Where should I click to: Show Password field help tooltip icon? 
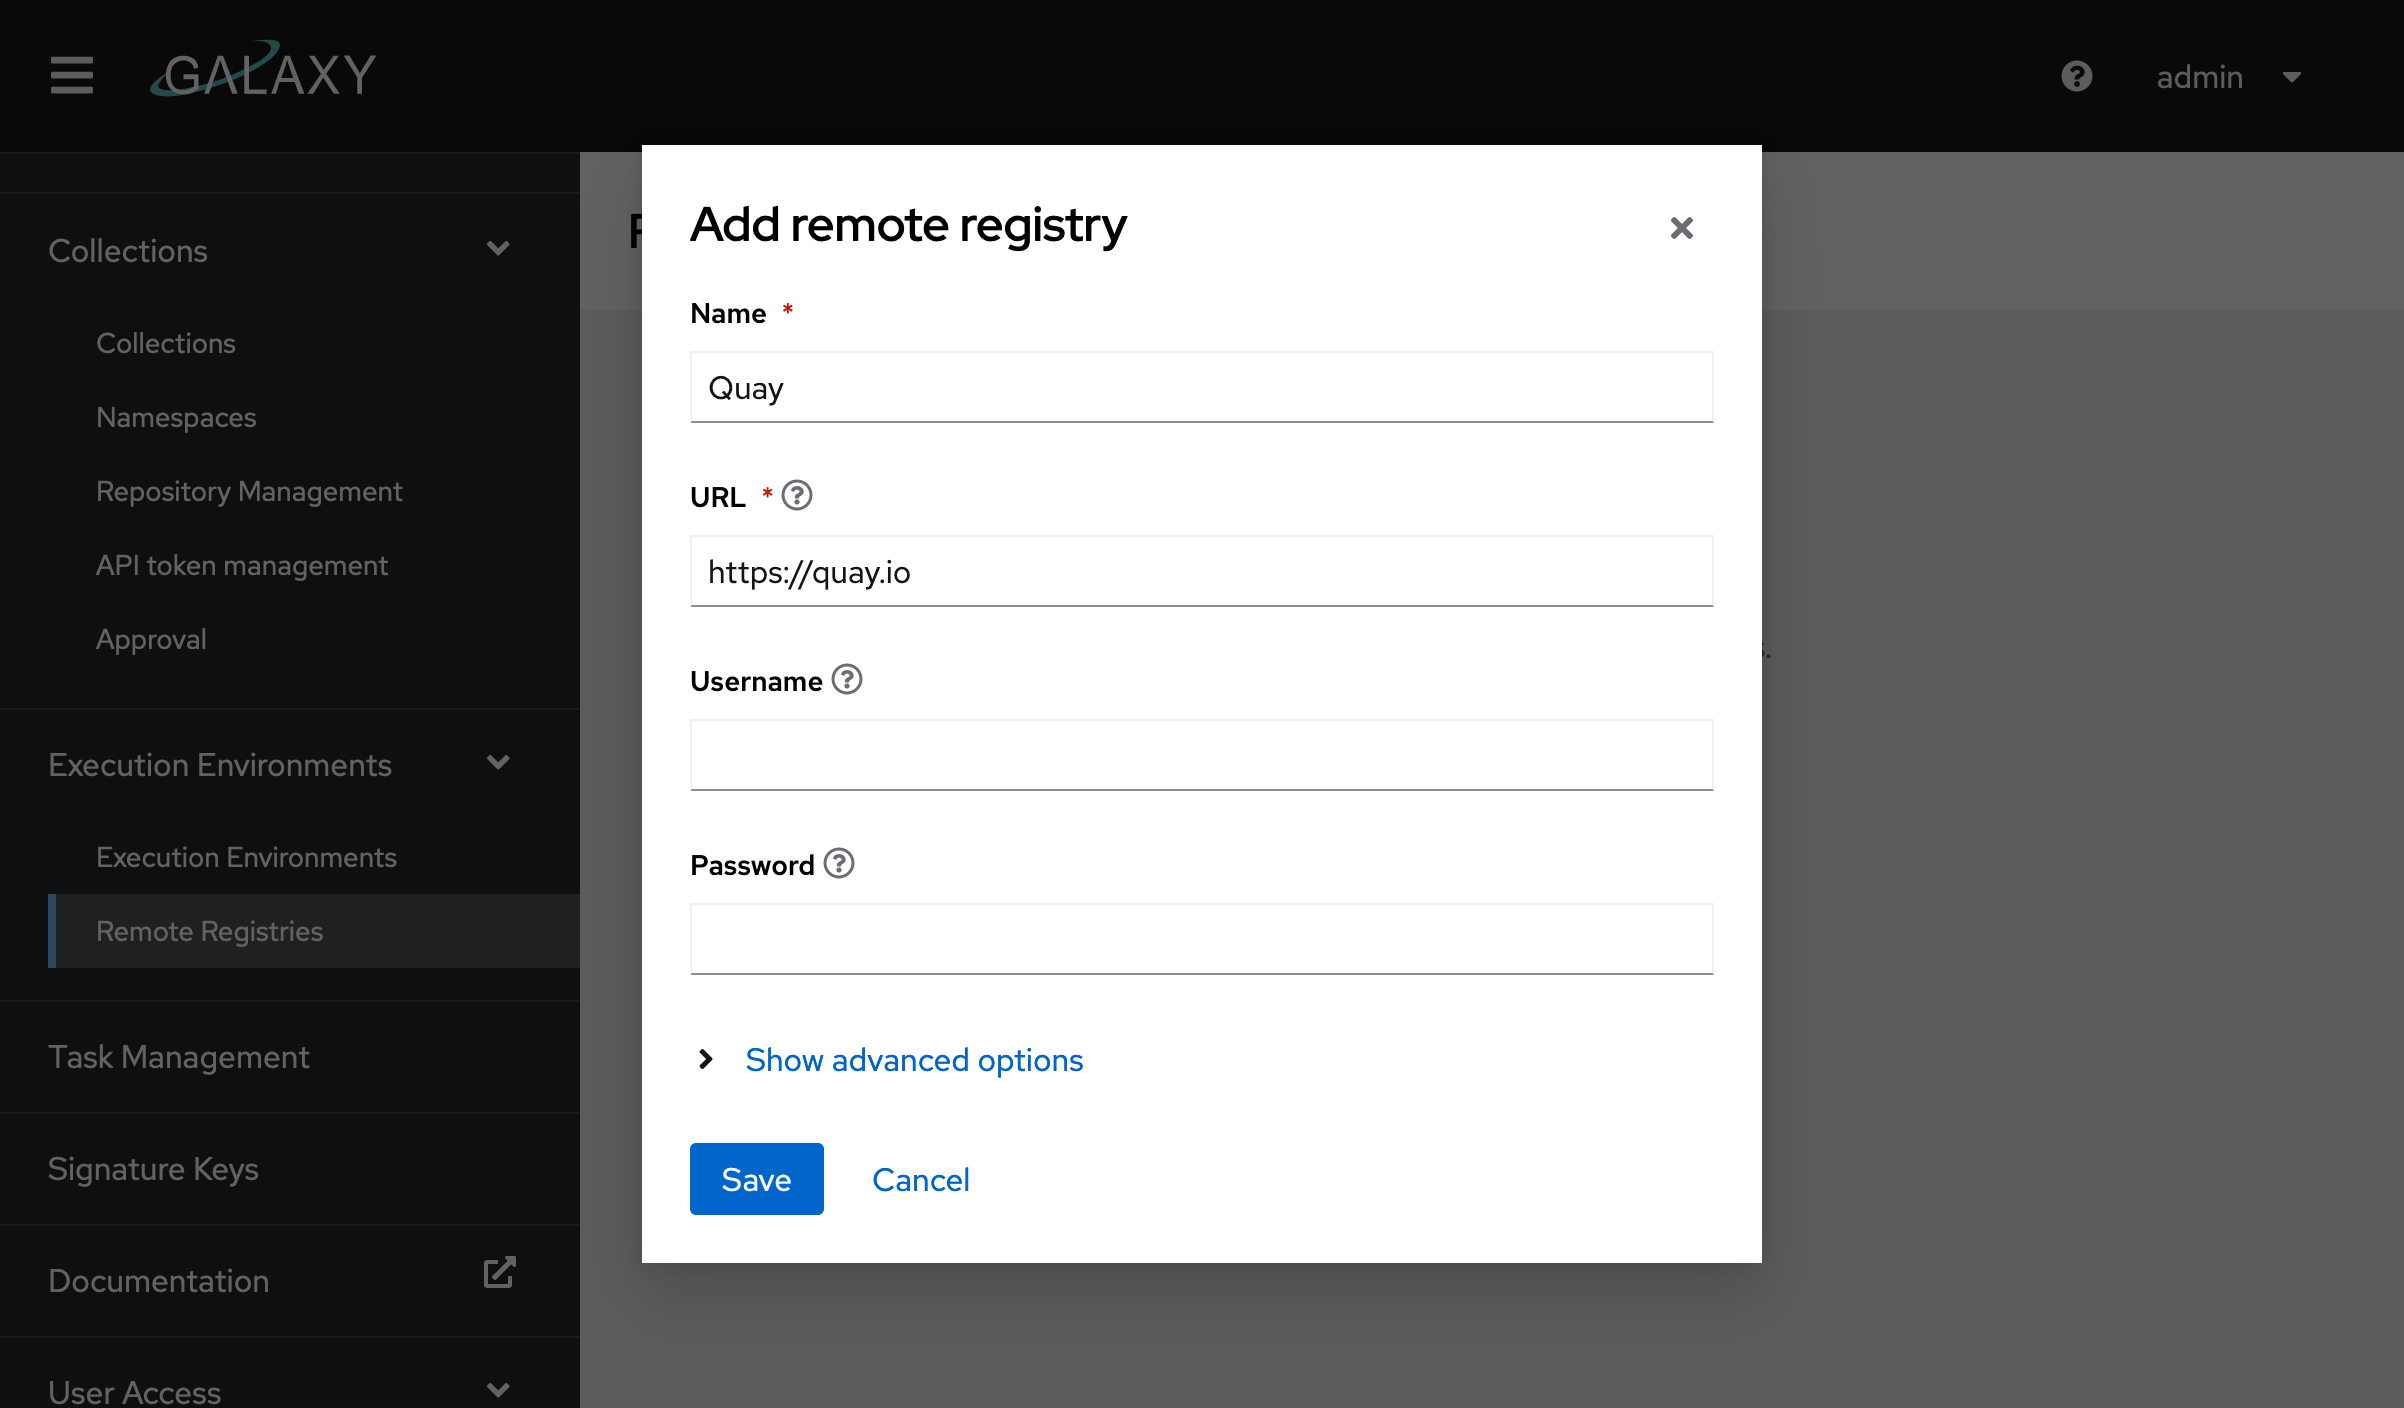839,863
